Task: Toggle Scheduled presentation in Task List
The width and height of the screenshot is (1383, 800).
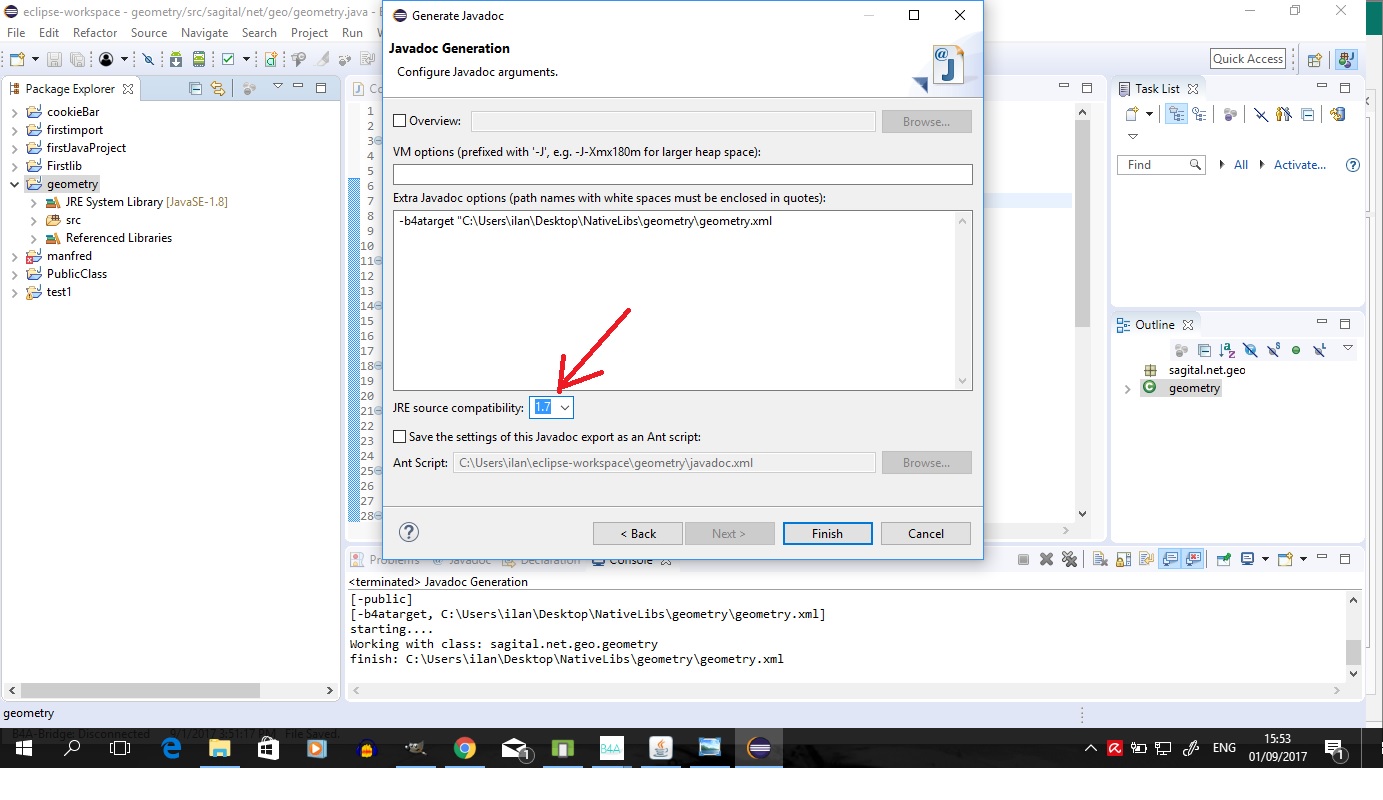Action: pyautogui.click(x=1199, y=115)
